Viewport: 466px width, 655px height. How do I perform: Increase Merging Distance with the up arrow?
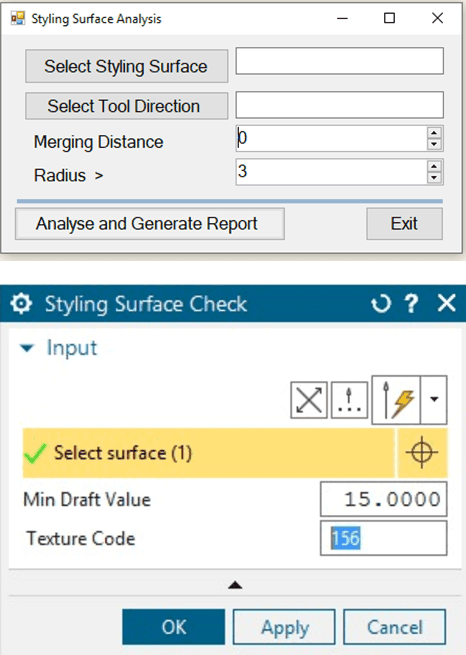tap(434, 133)
